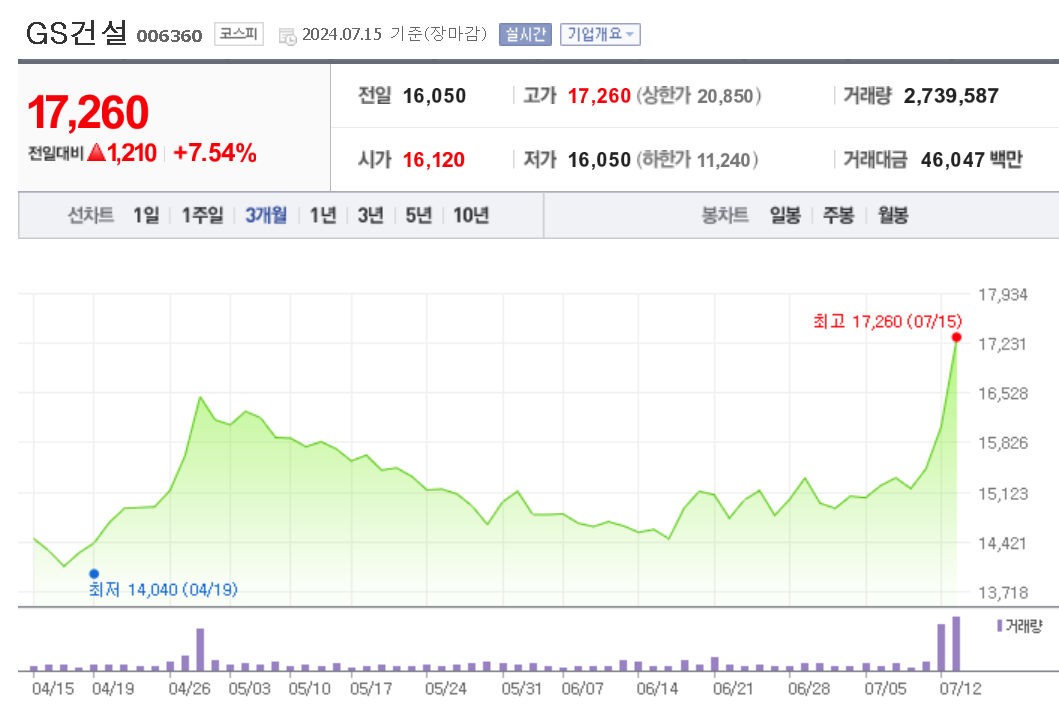Click the purple 거래량 legend swatch

(x=1000, y=625)
